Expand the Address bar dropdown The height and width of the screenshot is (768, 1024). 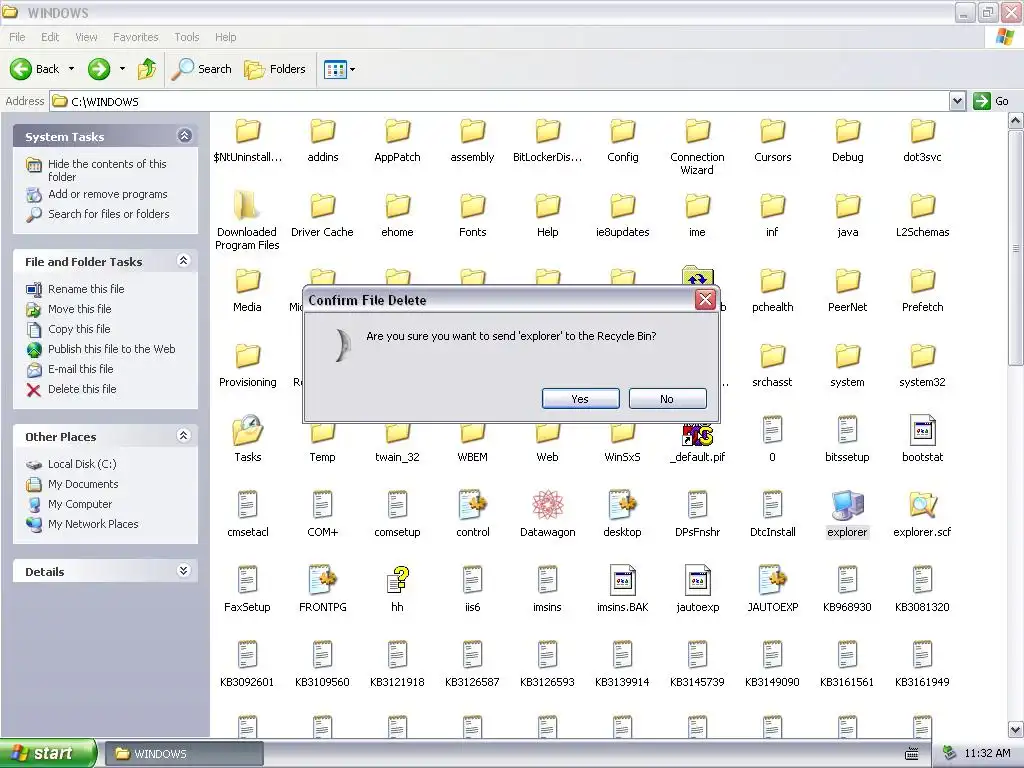click(x=957, y=101)
